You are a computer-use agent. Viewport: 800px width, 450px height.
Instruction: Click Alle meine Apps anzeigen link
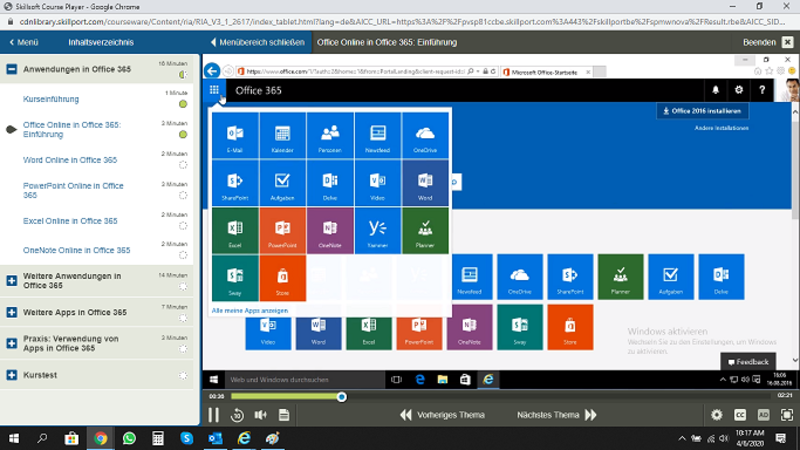249,310
